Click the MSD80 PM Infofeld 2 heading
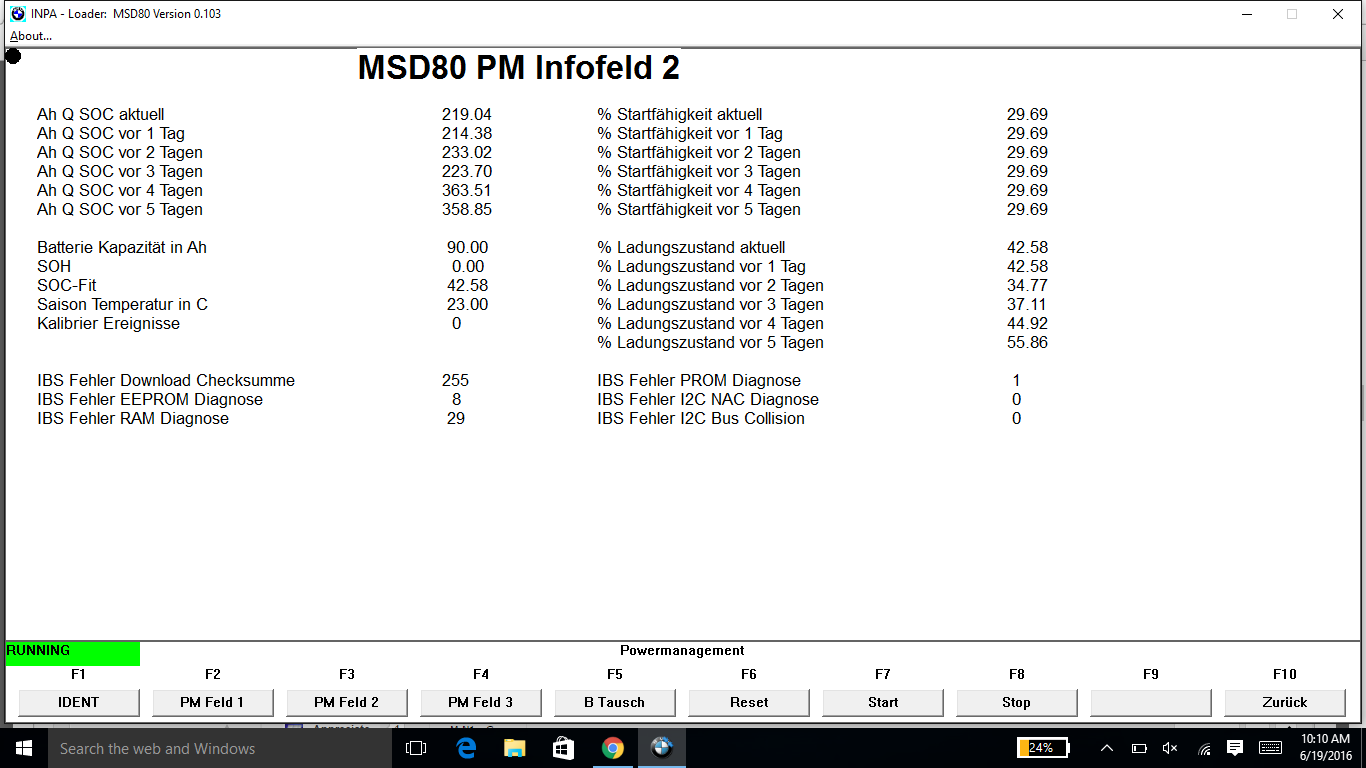Image resolution: width=1366 pixels, height=768 pixels. coord(519,68)
